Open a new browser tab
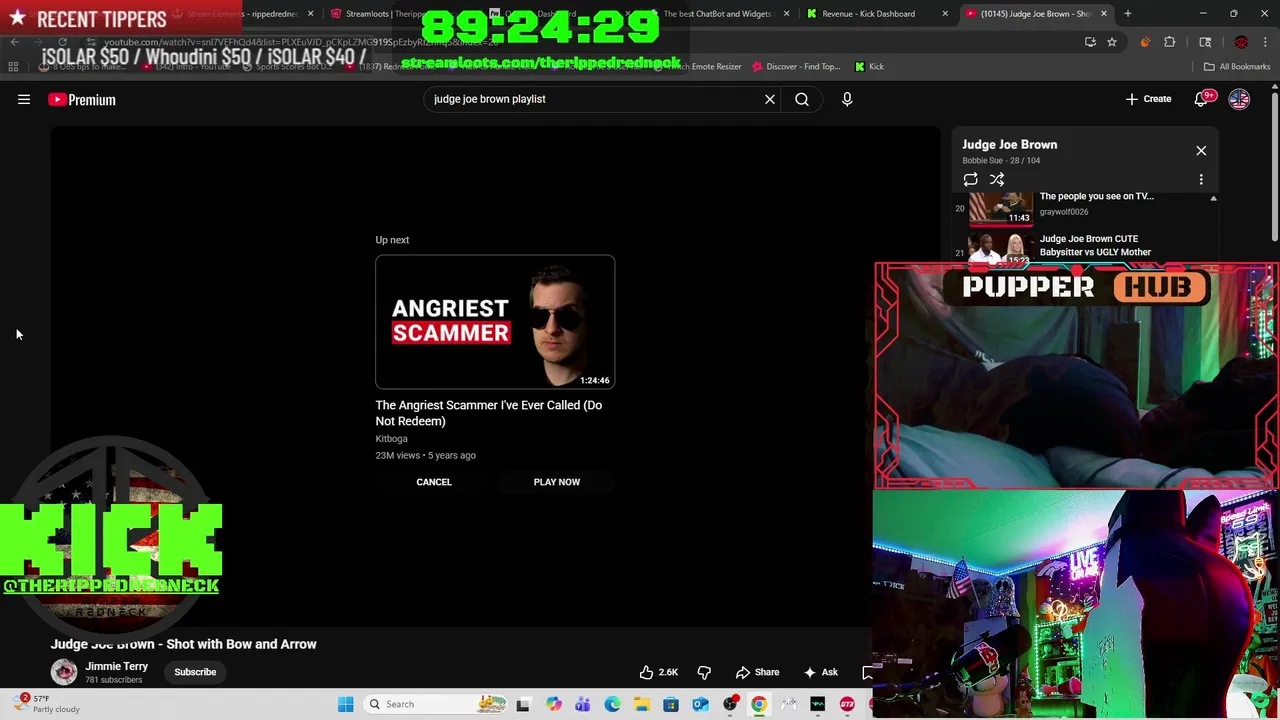1280x720 pixels. (x=1128, y=14)
